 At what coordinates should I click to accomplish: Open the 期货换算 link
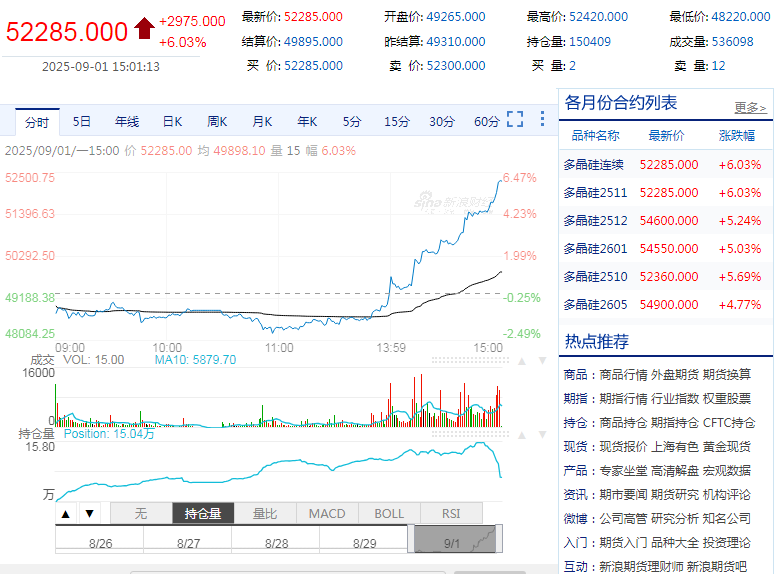726,375
